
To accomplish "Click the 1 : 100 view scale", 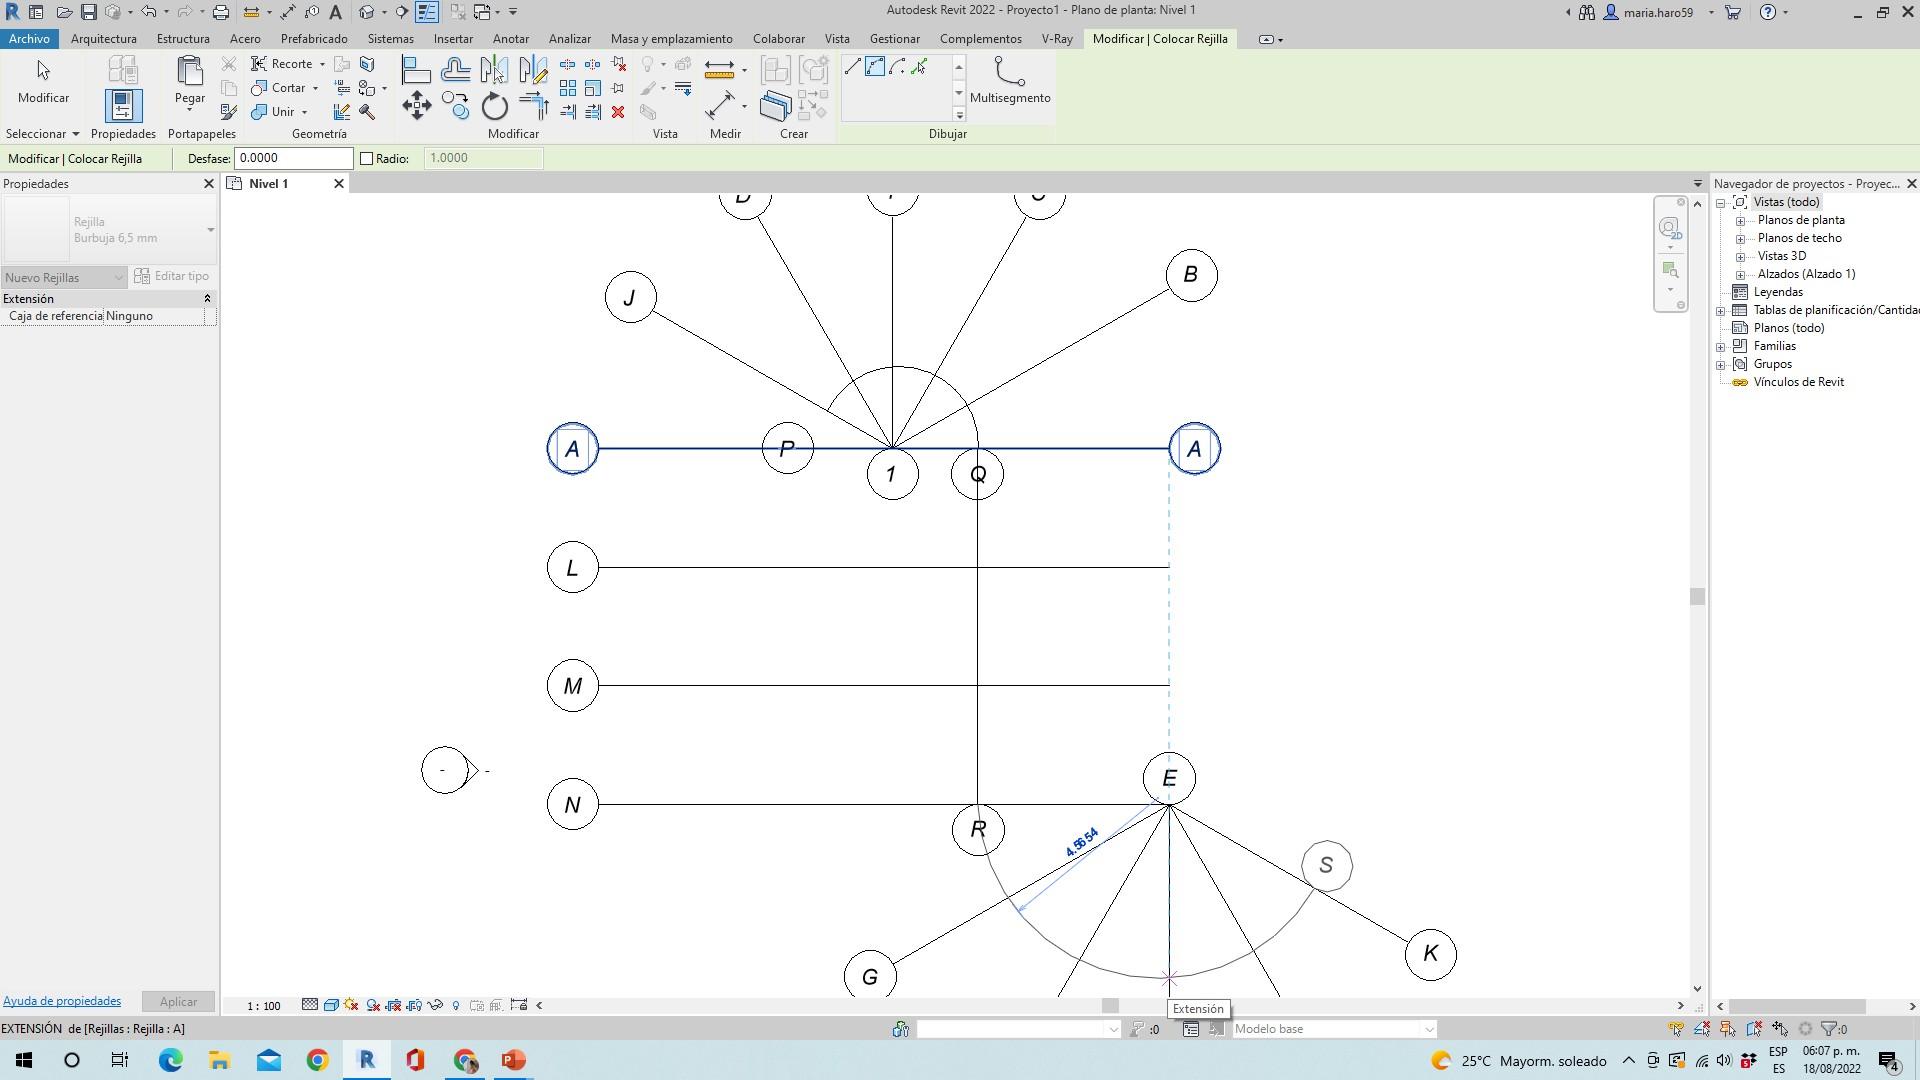I will (264, 1006).
